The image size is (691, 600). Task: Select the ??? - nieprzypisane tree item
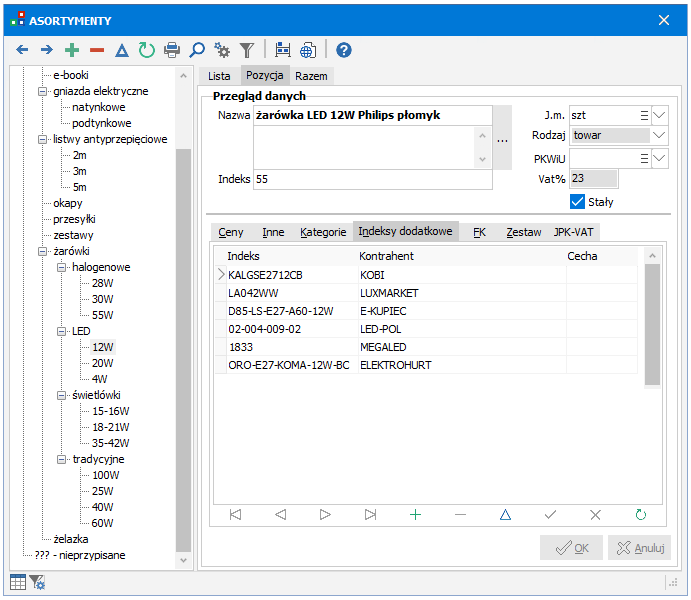[x=80, y=555]
